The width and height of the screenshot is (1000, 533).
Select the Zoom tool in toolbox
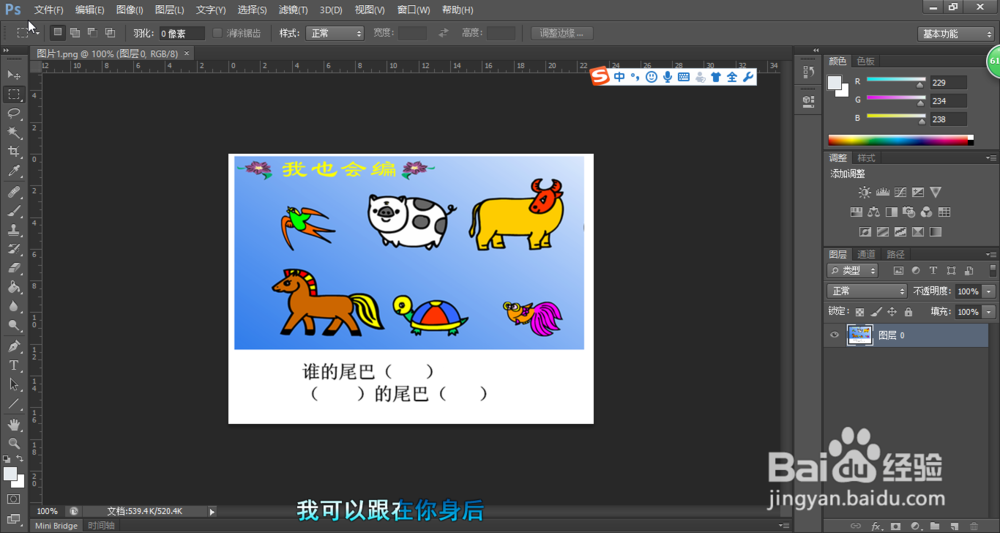13,444
